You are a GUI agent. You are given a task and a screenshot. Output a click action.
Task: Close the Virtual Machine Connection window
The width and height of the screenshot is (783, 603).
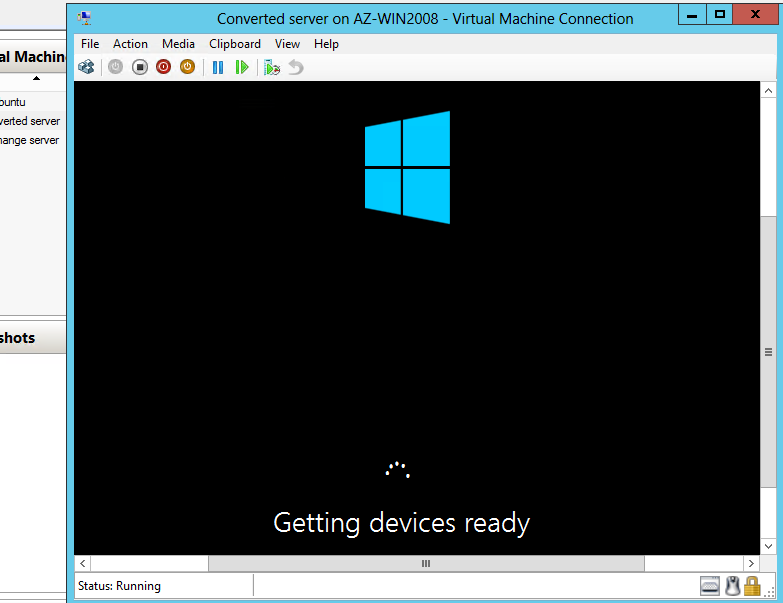point(755,15)
